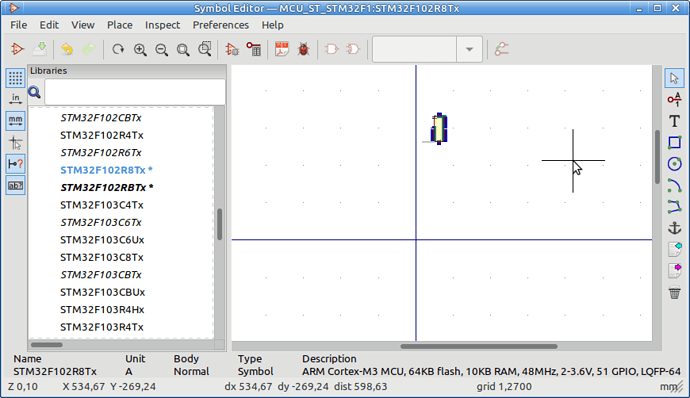
Task: Select STM32F102R4Tx in the library tree
Action: 102,135
